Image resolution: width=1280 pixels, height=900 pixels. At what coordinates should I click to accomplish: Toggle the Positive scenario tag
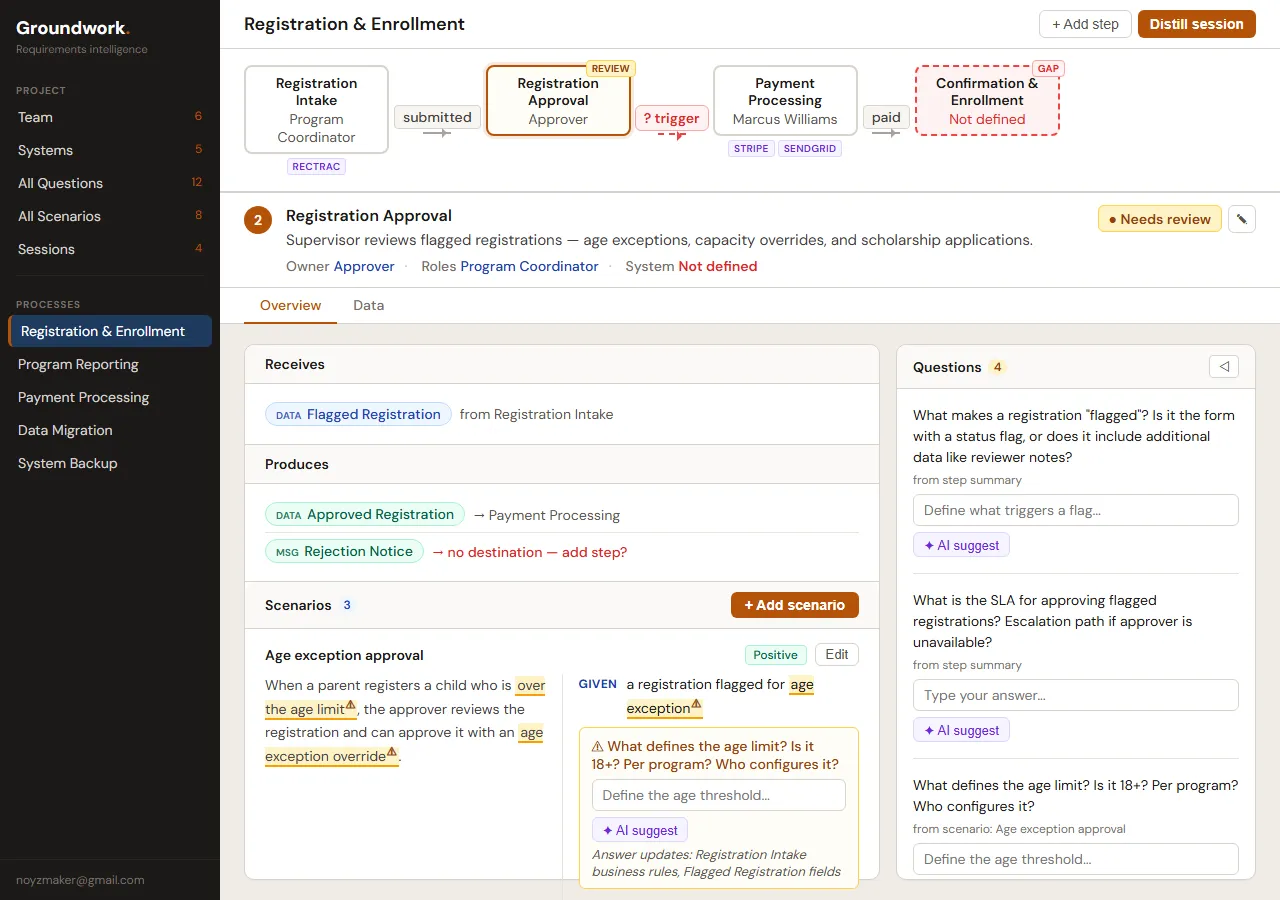pyautogui.click(x=775, y=655)
